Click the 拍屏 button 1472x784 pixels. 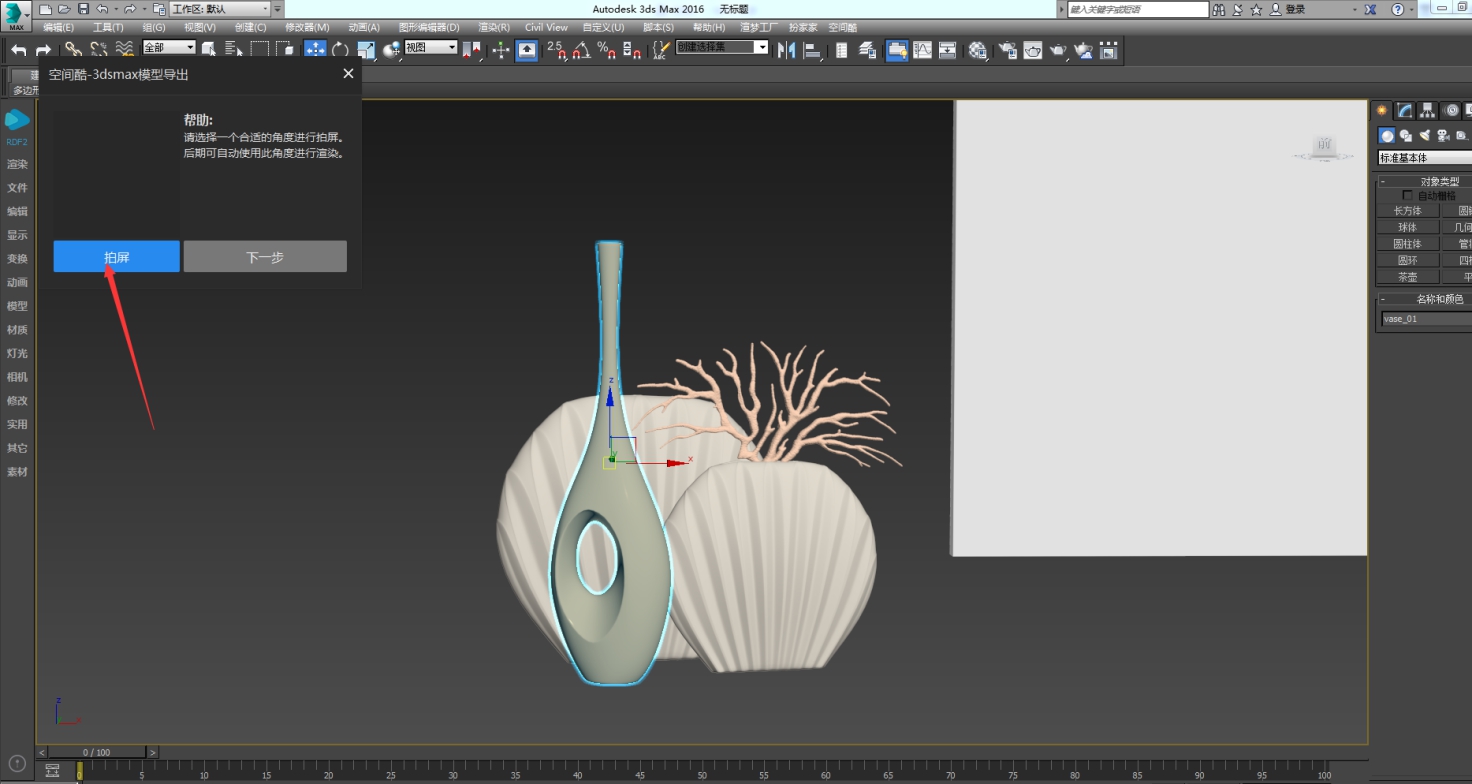(117, 256)
